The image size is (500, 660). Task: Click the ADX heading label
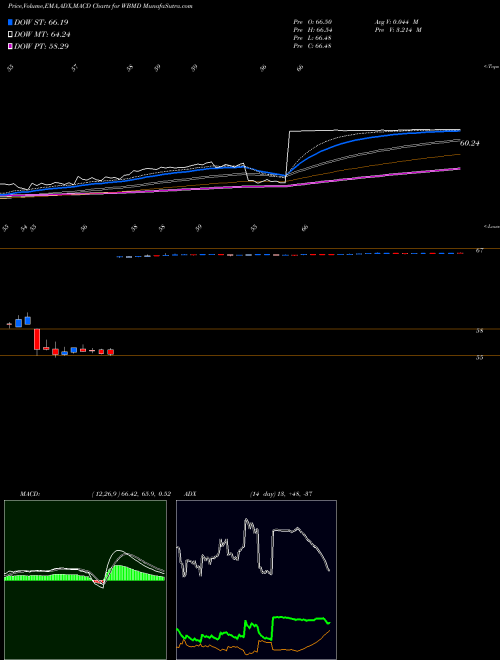191,494
